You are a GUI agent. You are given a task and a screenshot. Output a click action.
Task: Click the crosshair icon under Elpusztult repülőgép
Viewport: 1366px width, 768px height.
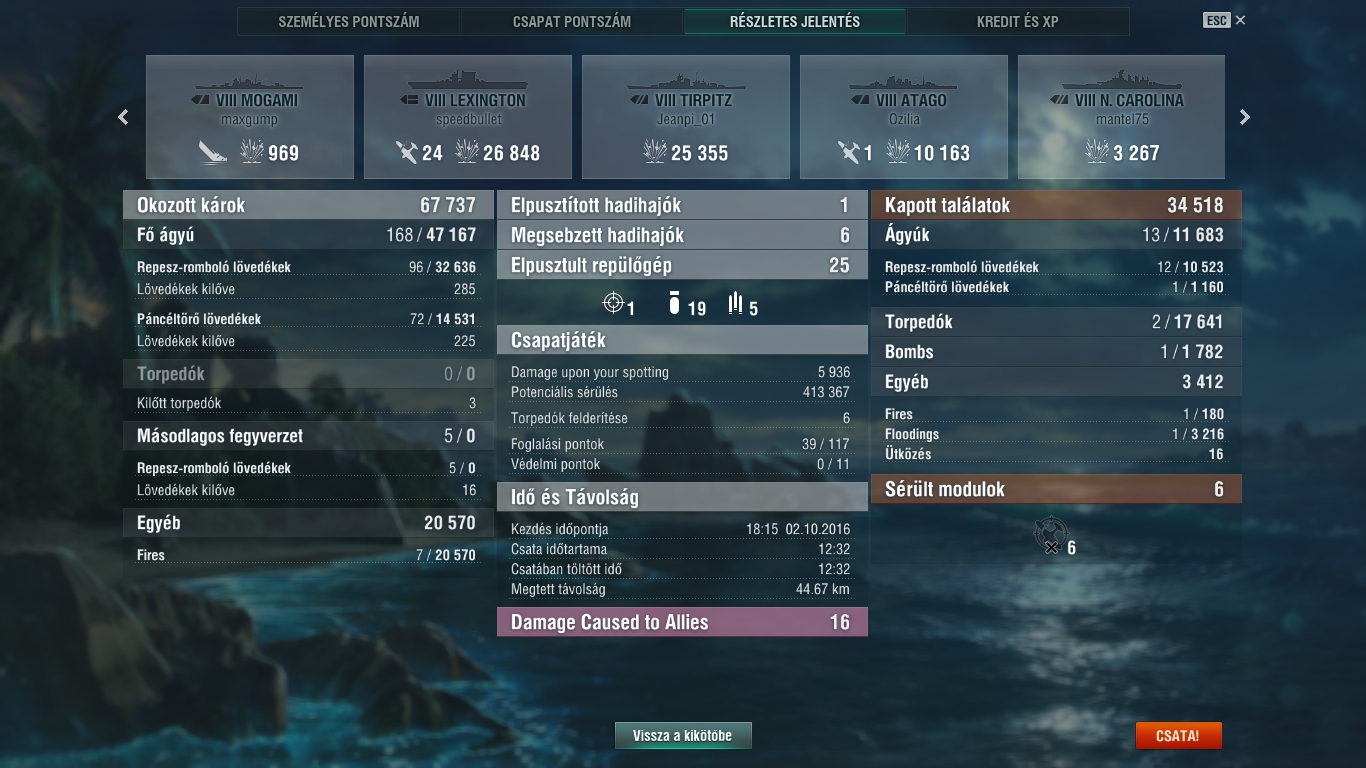613,302
